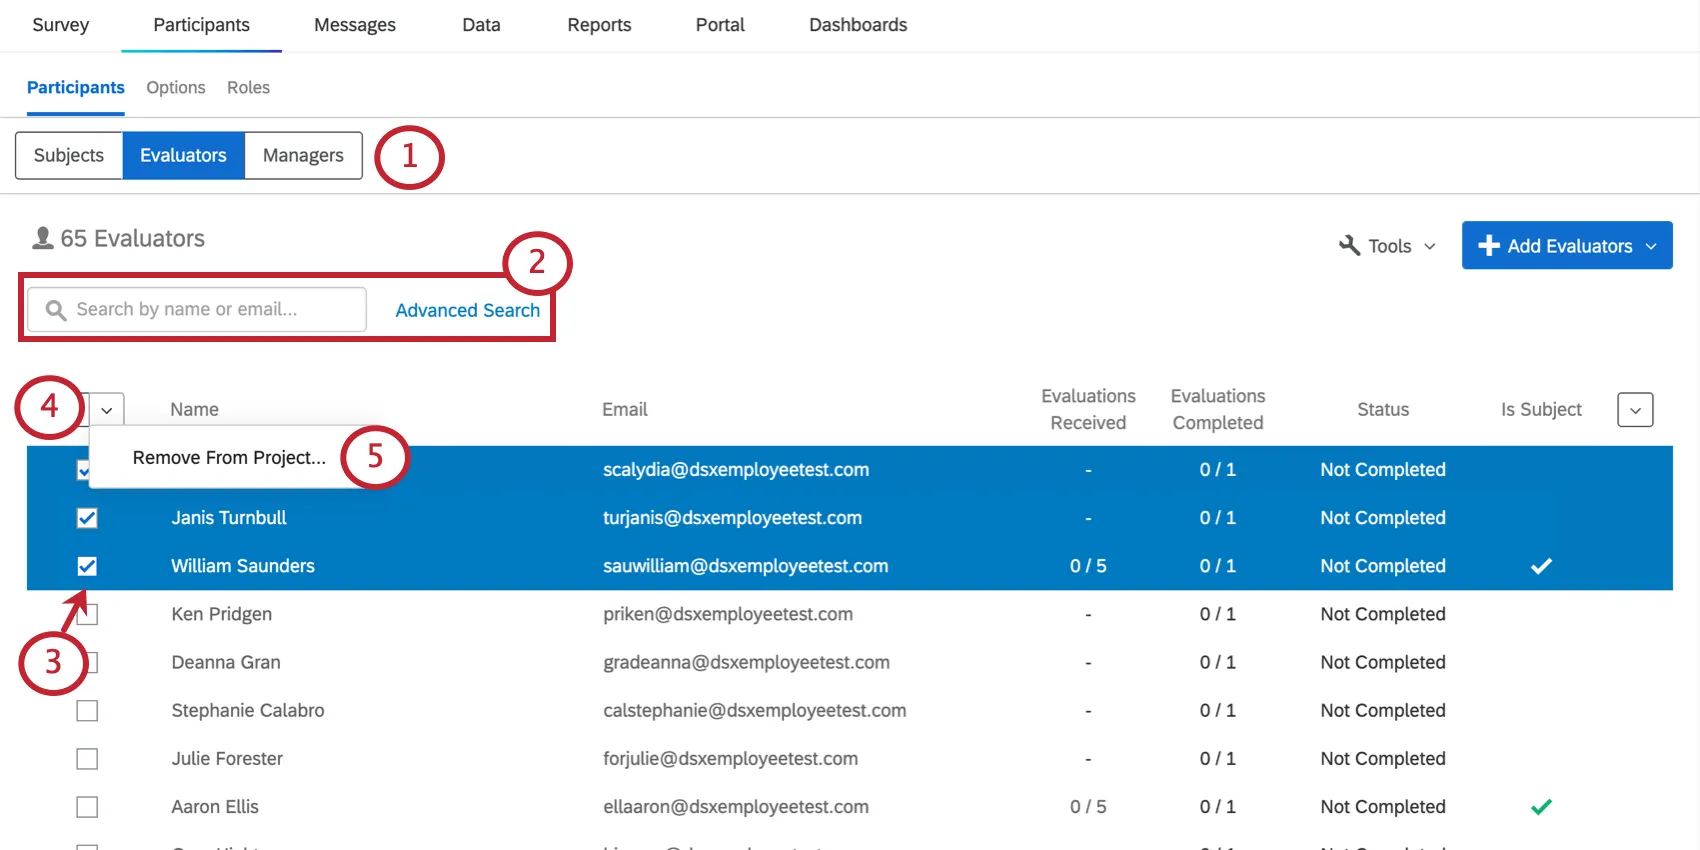Screen dimensions: 1700x850
Task: Click the white checkmark in William Saunders row
Action: coord(1541,566)
